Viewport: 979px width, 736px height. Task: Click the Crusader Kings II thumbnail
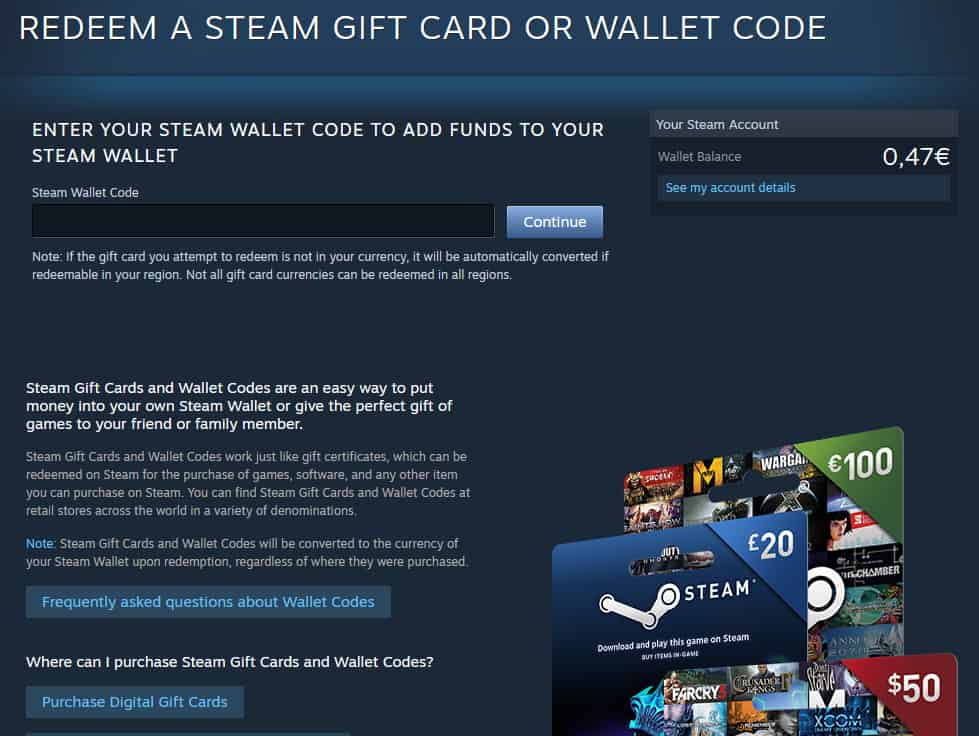coord(760,684)
